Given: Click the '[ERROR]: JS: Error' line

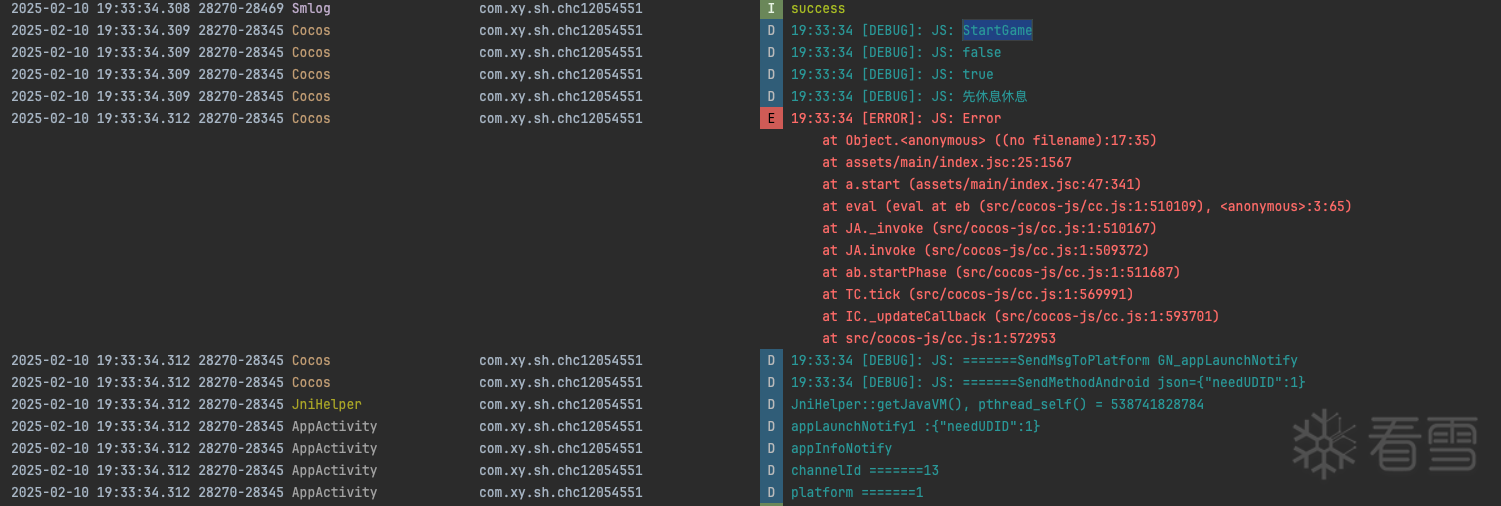Looking at the screenshot, I should pos(896,118).
